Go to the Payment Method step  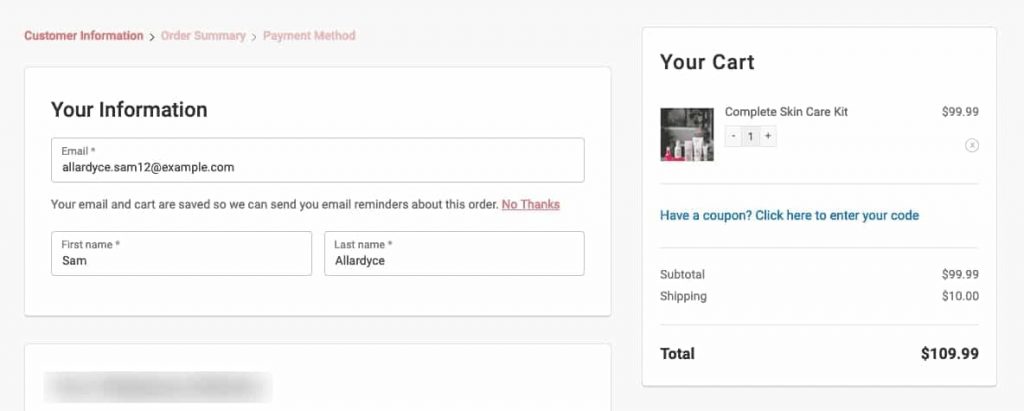point(309,35)
